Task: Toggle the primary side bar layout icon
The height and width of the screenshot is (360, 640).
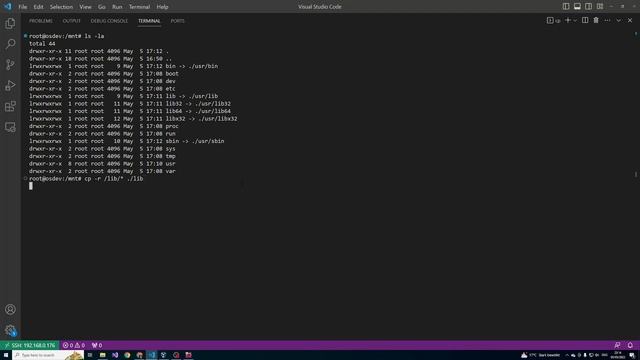Action: [x=566, y=7]
